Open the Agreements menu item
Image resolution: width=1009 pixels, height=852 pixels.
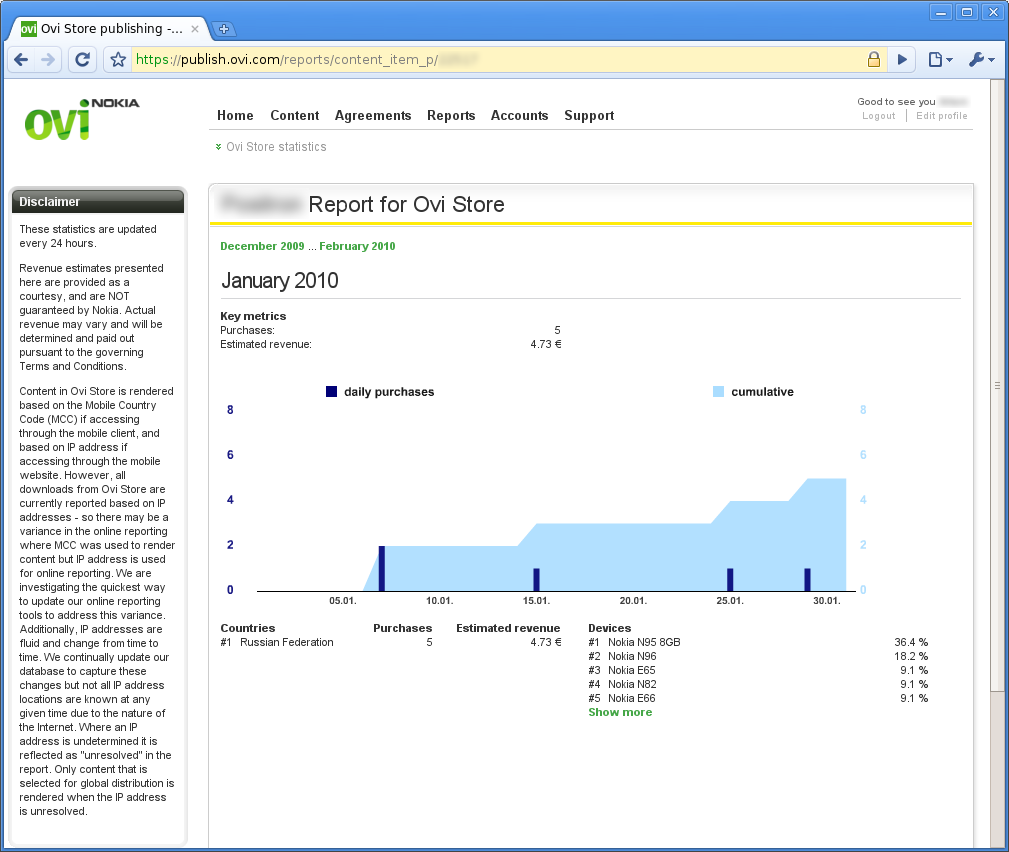click(373, 115)
